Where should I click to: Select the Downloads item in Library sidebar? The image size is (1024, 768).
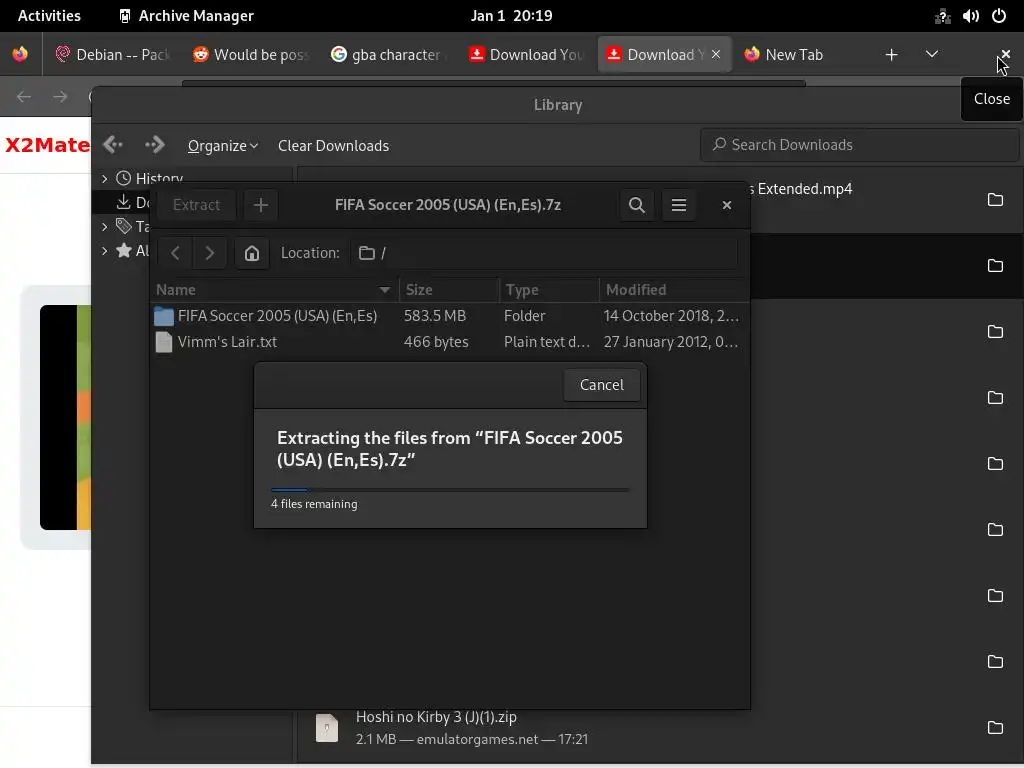point(133,202)
